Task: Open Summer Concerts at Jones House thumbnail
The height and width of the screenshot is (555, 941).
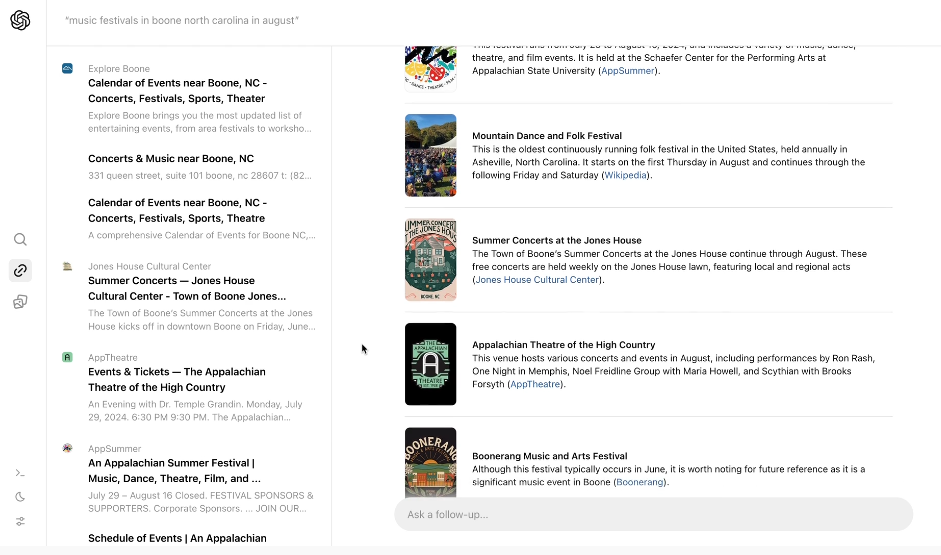Action: [x=430, y=260]
